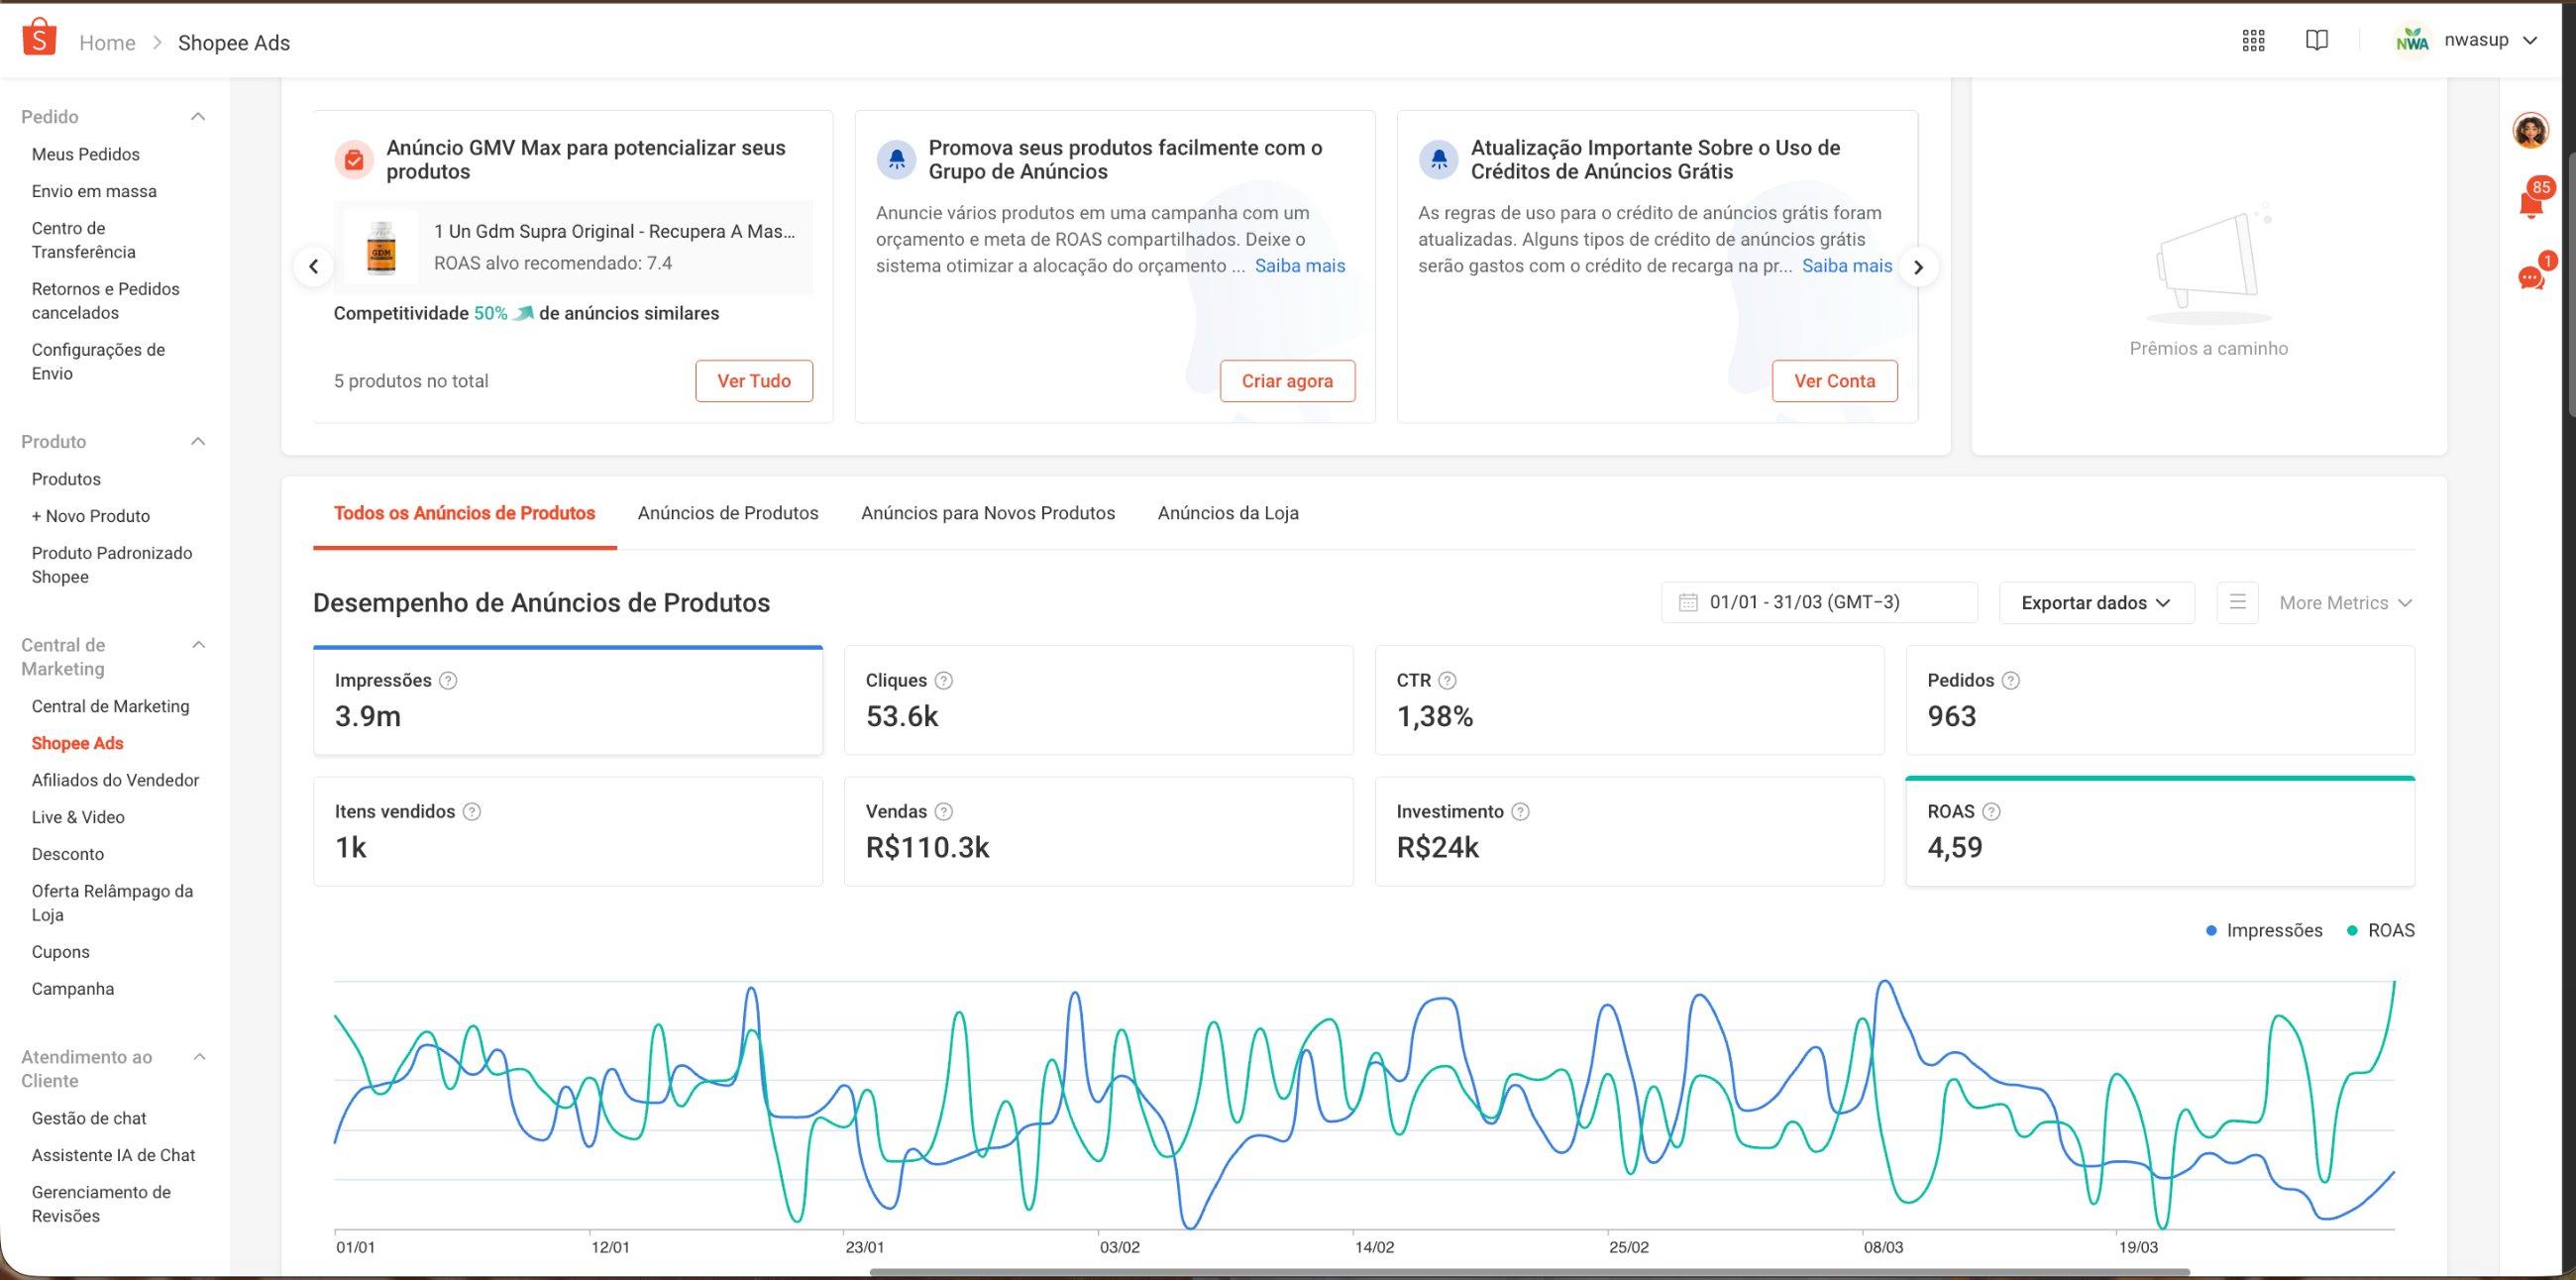This screenshot has height=1280, width=2576.
Task: Open chat bubble icon with 1 badge
Action: pos(2531,276)
